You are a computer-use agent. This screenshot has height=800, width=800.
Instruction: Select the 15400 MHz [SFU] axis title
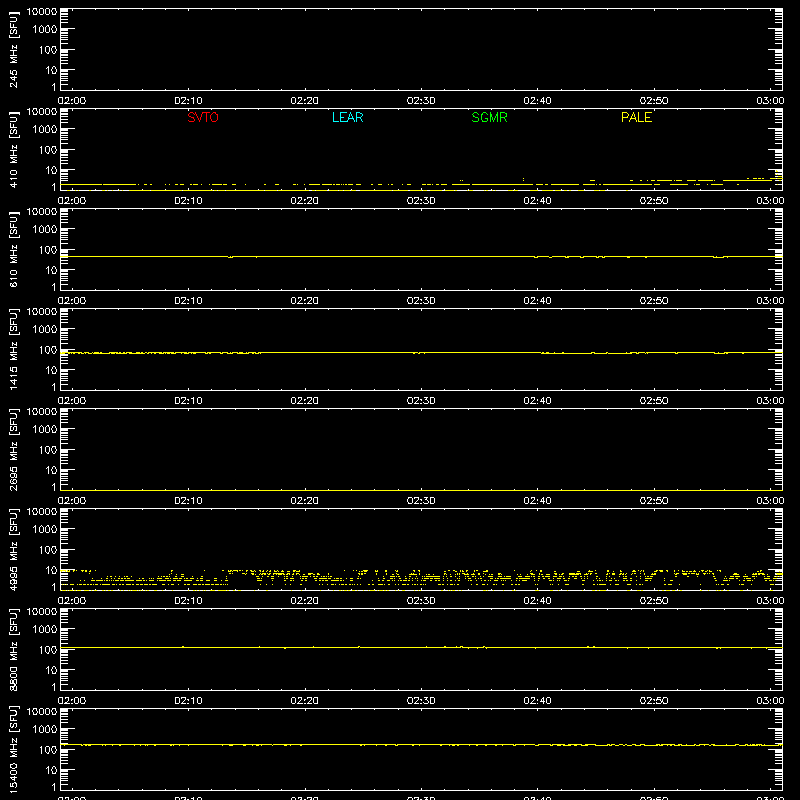[14, 749]
